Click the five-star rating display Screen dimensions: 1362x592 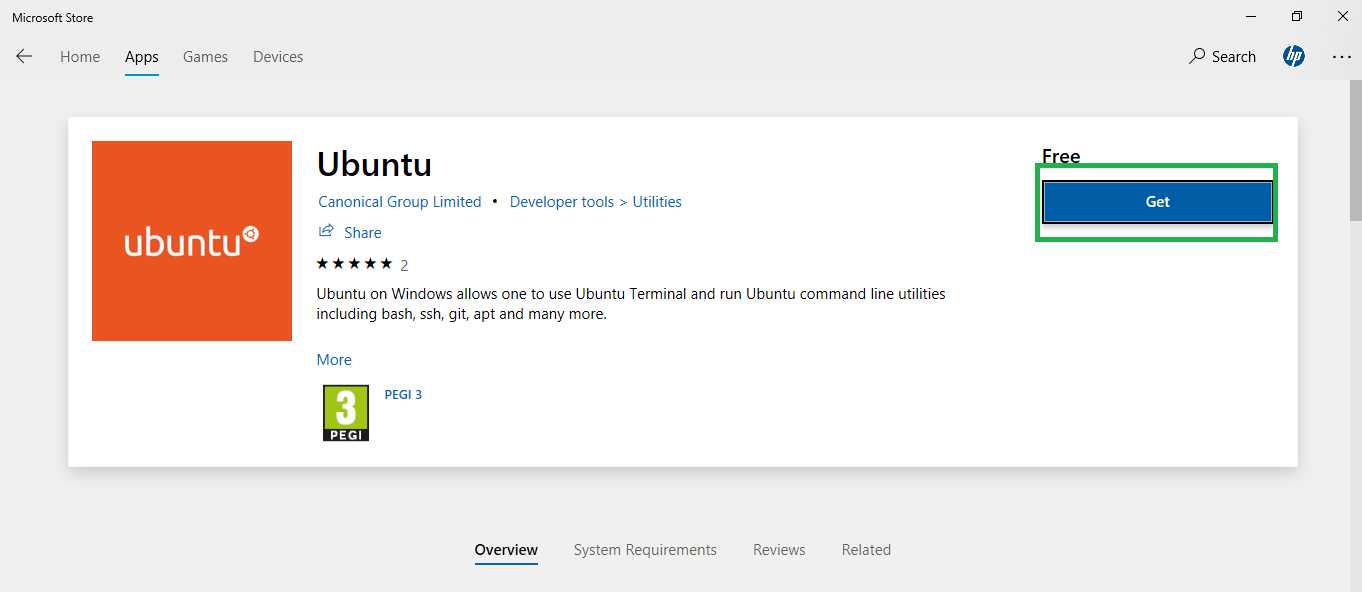[x=354, y=264]
